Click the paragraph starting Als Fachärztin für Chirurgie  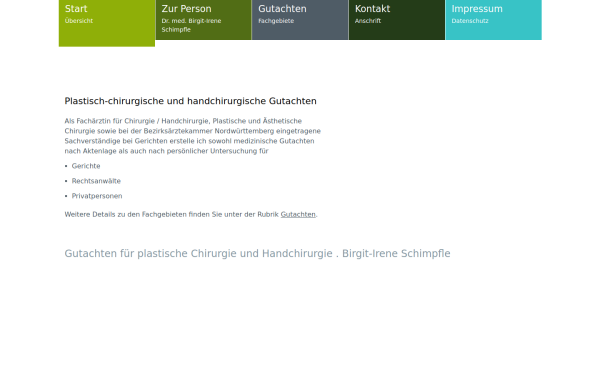click(x=192, y=136)
